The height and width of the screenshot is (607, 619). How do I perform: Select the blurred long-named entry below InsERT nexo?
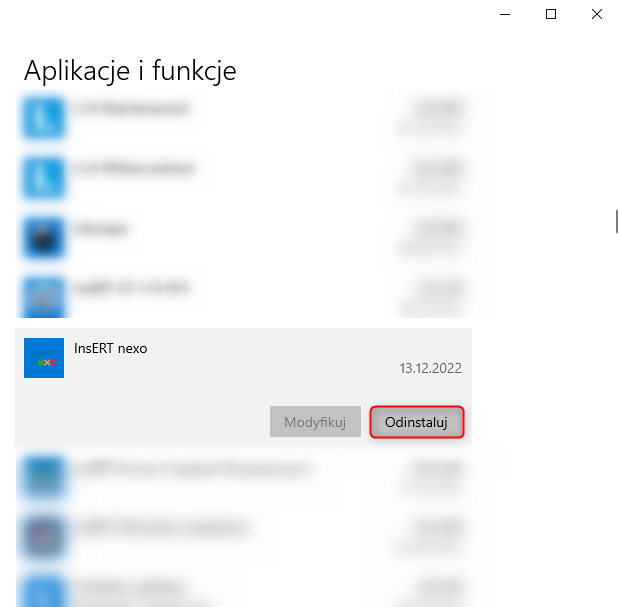coord(193,468)
